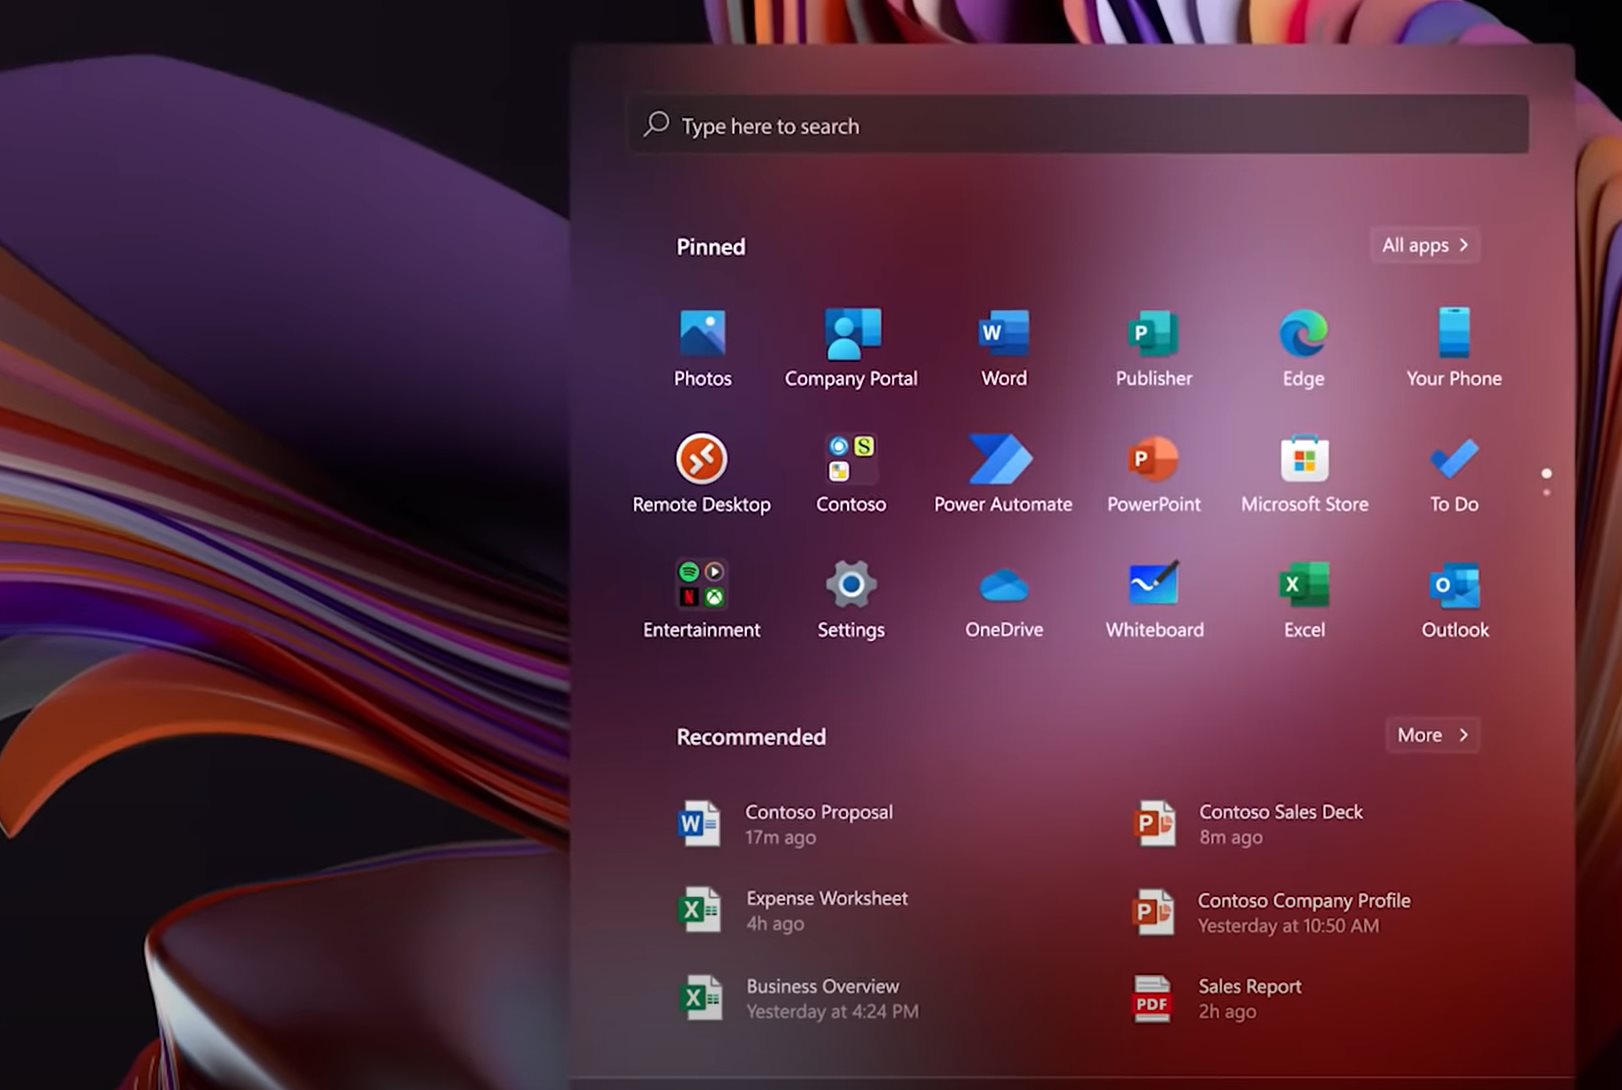The height and width of the screenshot is (1090, 1622).
Task: Open Business Overview spreadsheet
Action: pyautogui.click(x=799, y=998)
